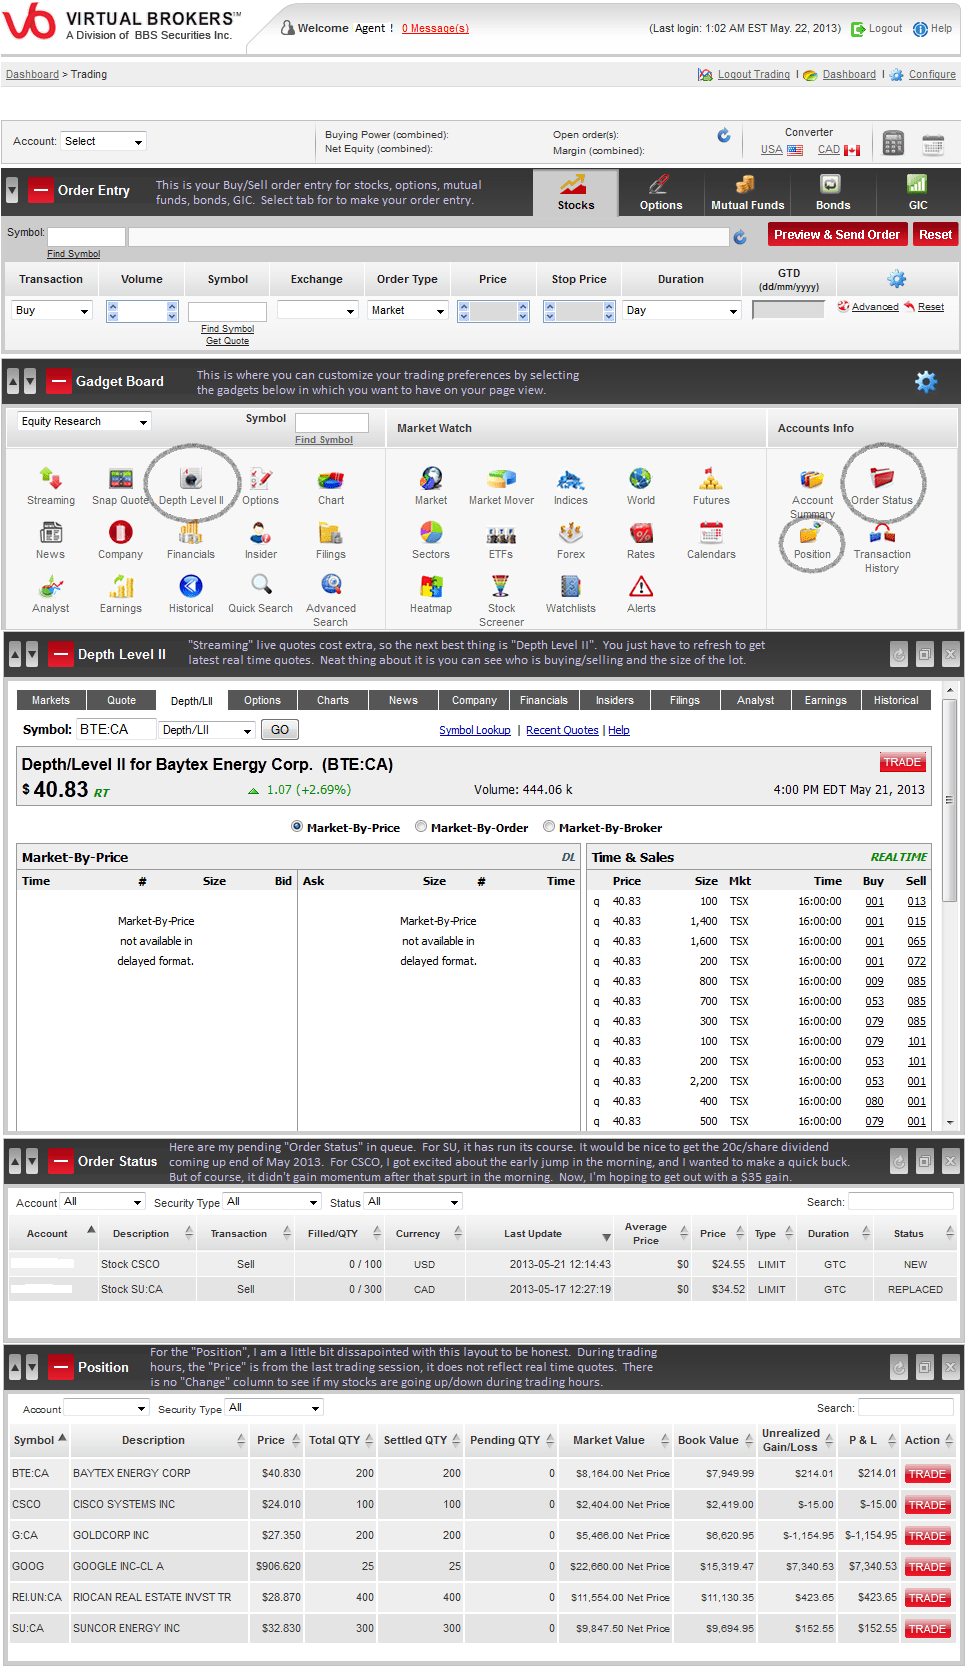Open Order Status Security Type dropdown
This screenshot has height=1669, width=966.
(x=272, y=1202)
